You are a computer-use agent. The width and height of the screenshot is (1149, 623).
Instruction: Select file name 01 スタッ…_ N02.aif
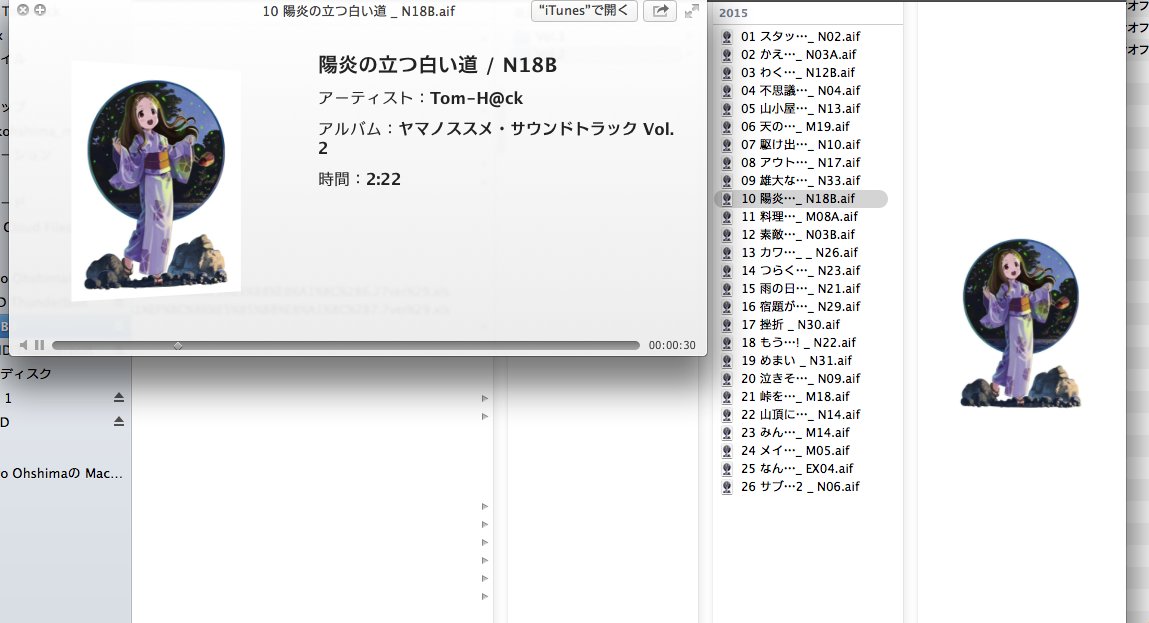click(x=800, y=37)
